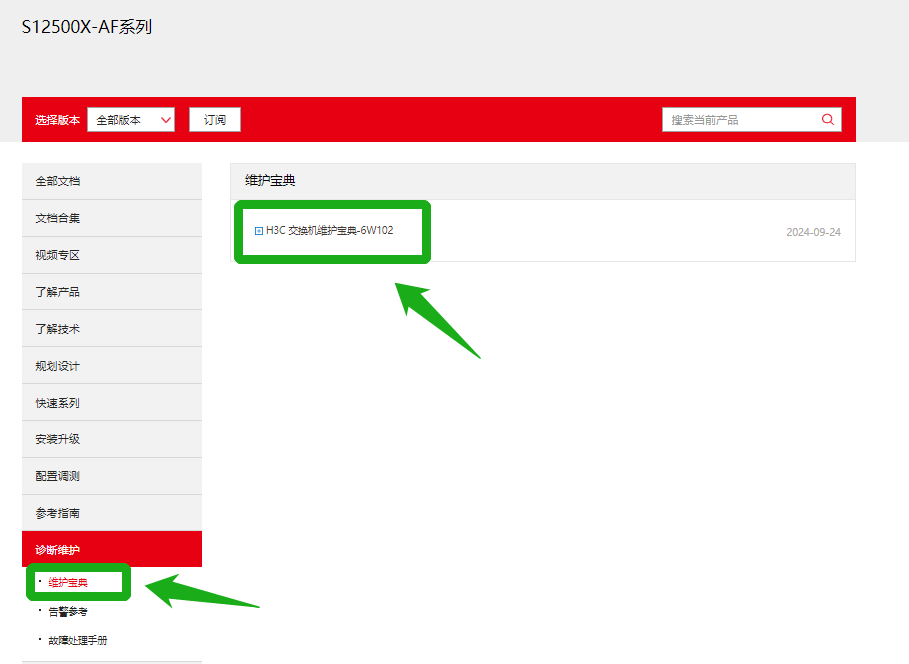Click the S12500X-AF系列 page title
Viewport: 909px width, 664px height.
(x=87, y=27)
